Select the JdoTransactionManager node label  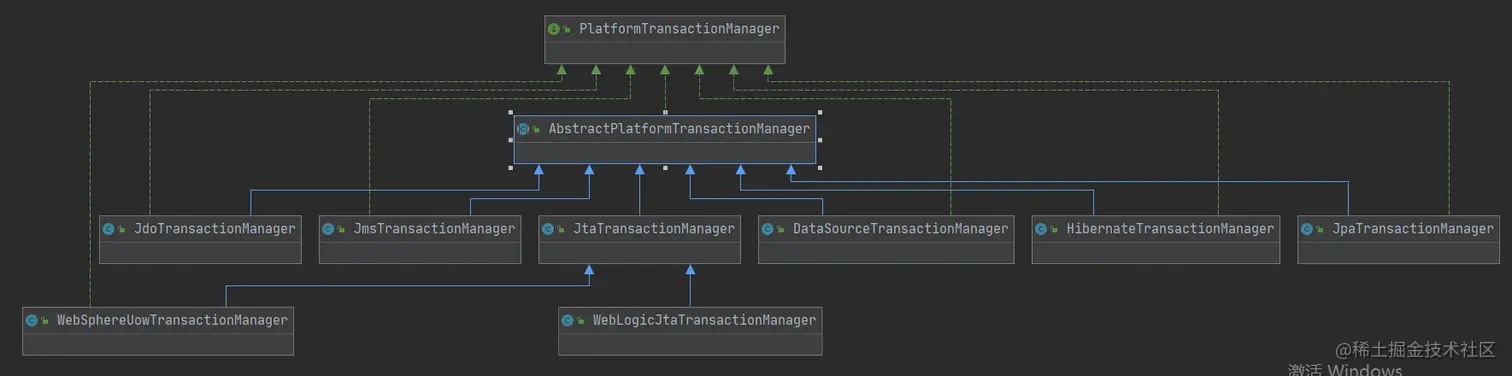215,229
